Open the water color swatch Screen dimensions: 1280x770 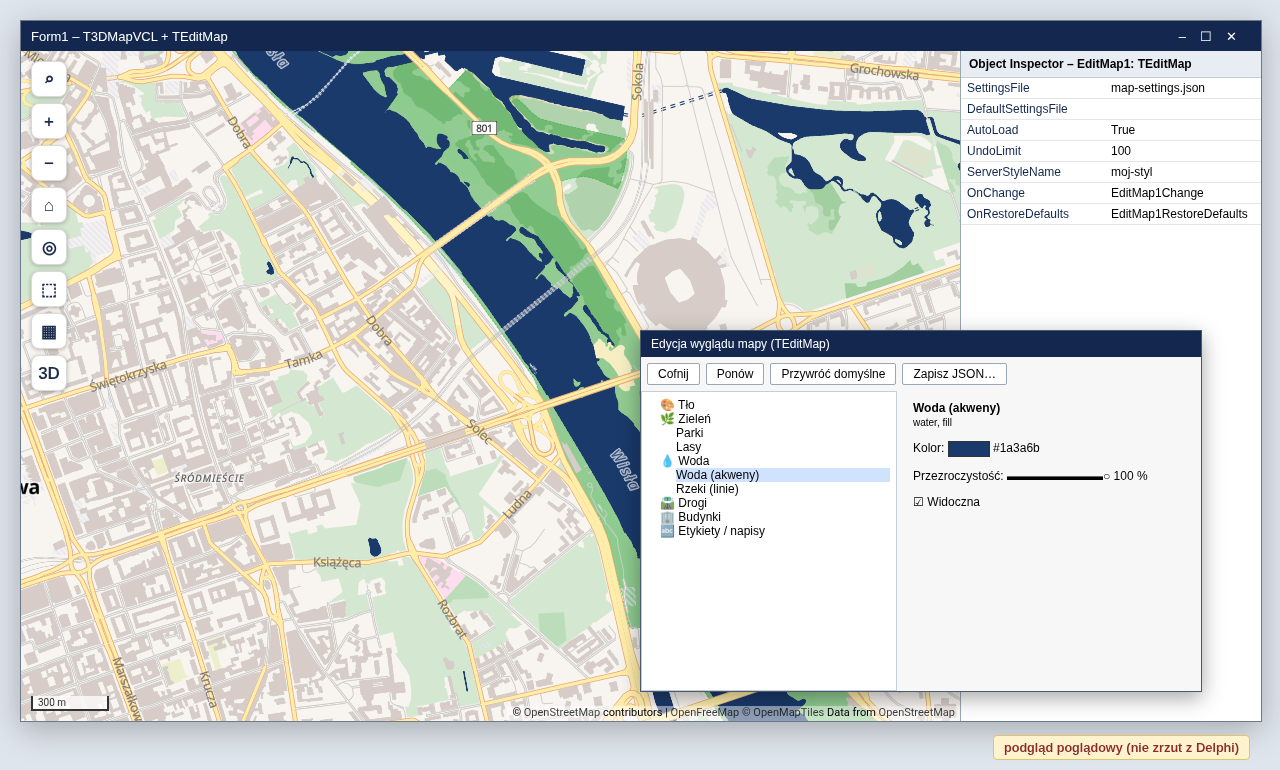click(x=969, y=449)
